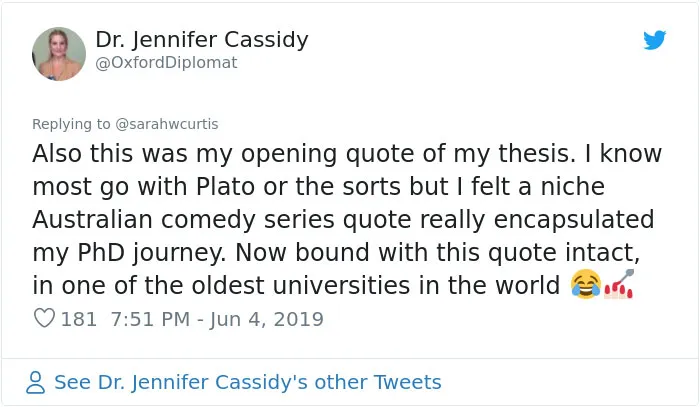Open the 7:51 PM timestamp link
This screenshot has width=700, height=407.
150,319
